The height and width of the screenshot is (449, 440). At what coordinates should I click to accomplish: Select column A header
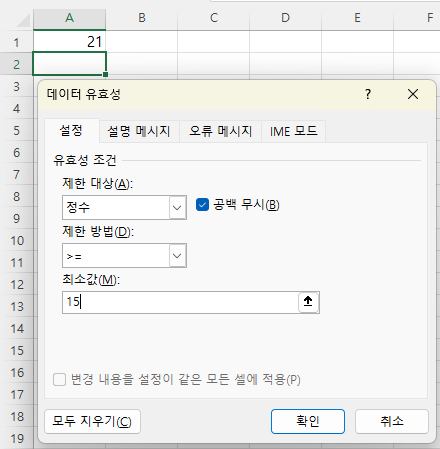(69, 18)
